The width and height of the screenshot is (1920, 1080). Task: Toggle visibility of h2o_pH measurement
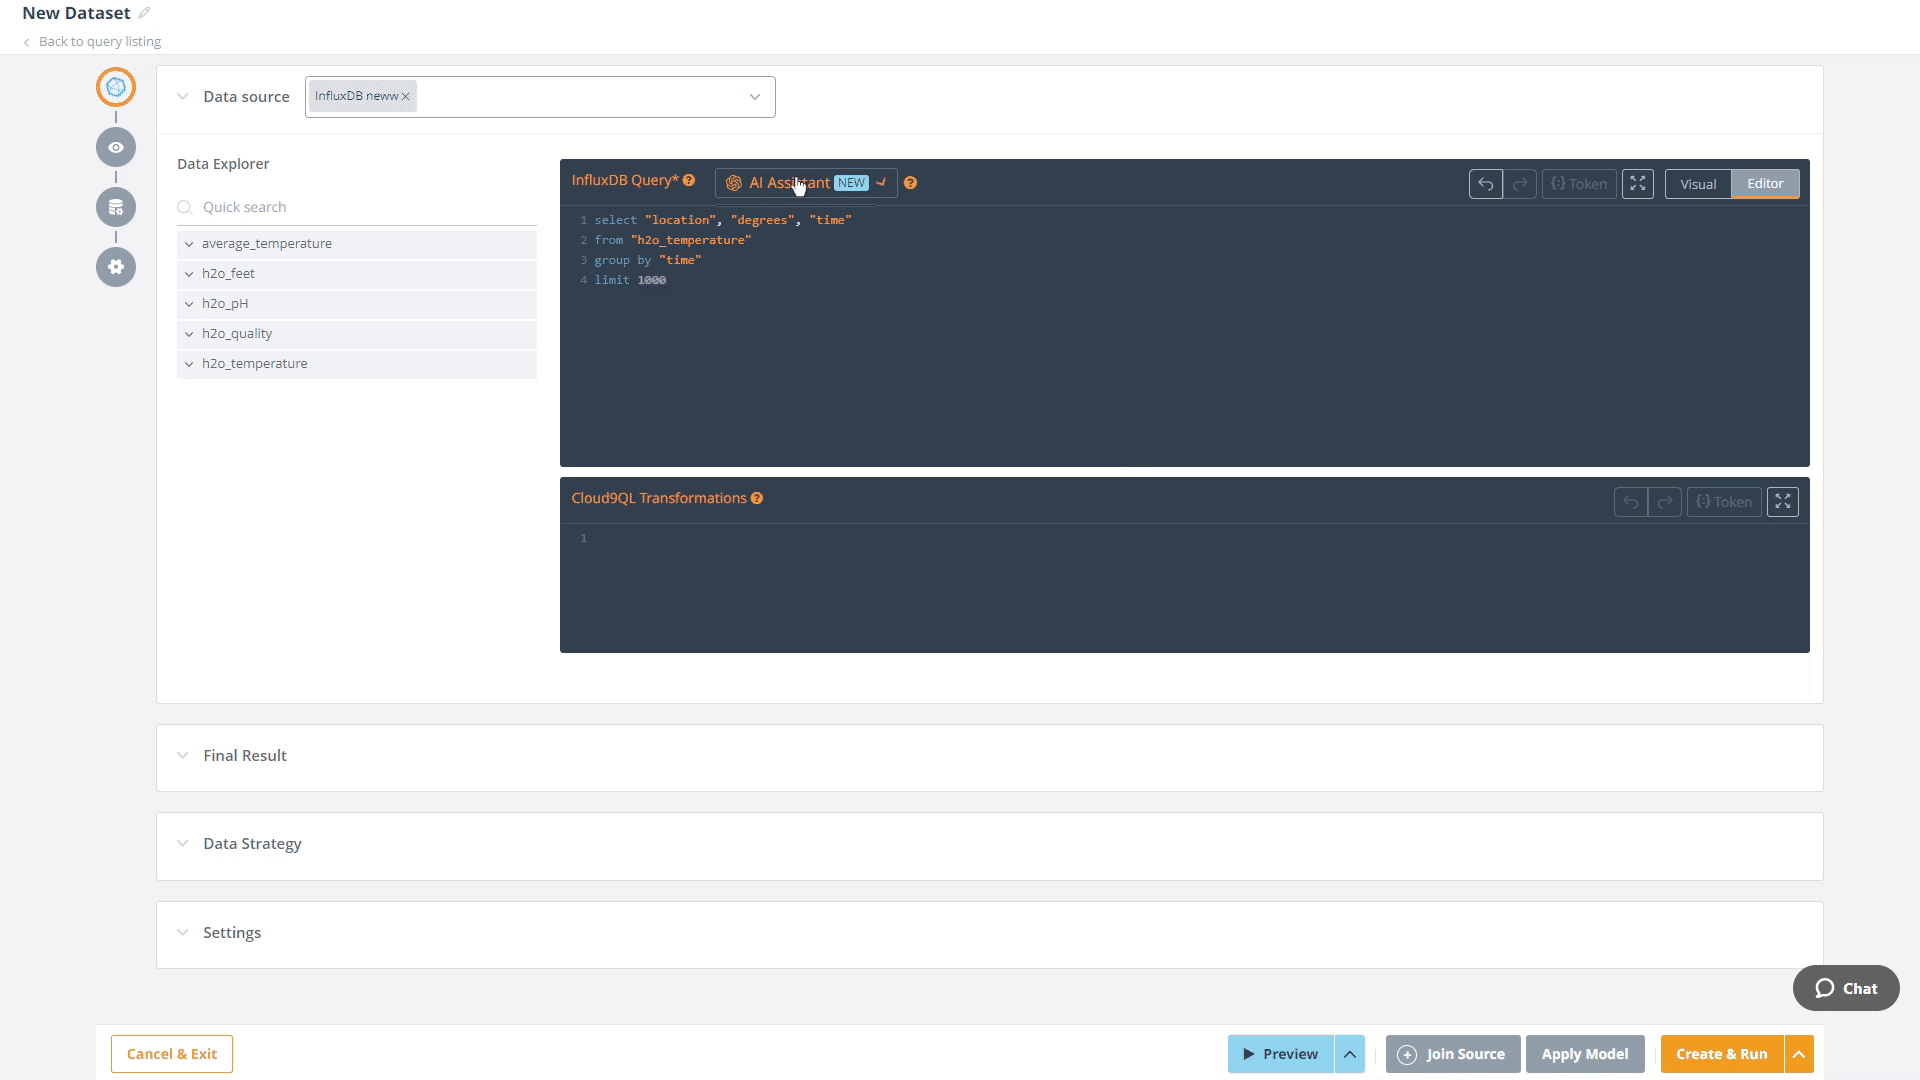click(x=189, y=302)
